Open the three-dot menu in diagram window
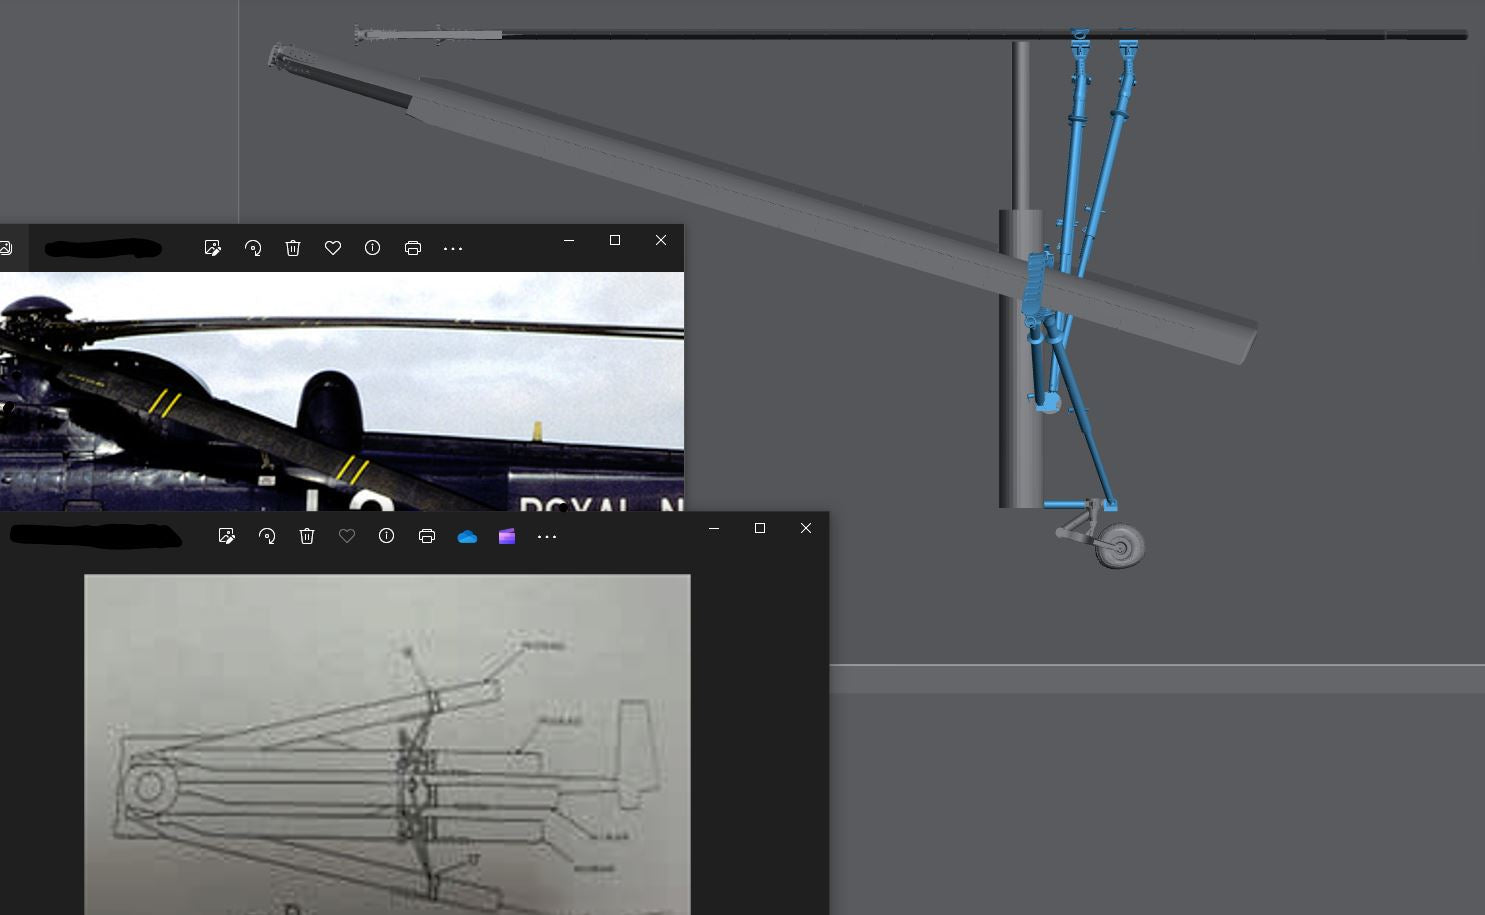Viewport: 1485px width, 915px height. (x=547, y=537)
